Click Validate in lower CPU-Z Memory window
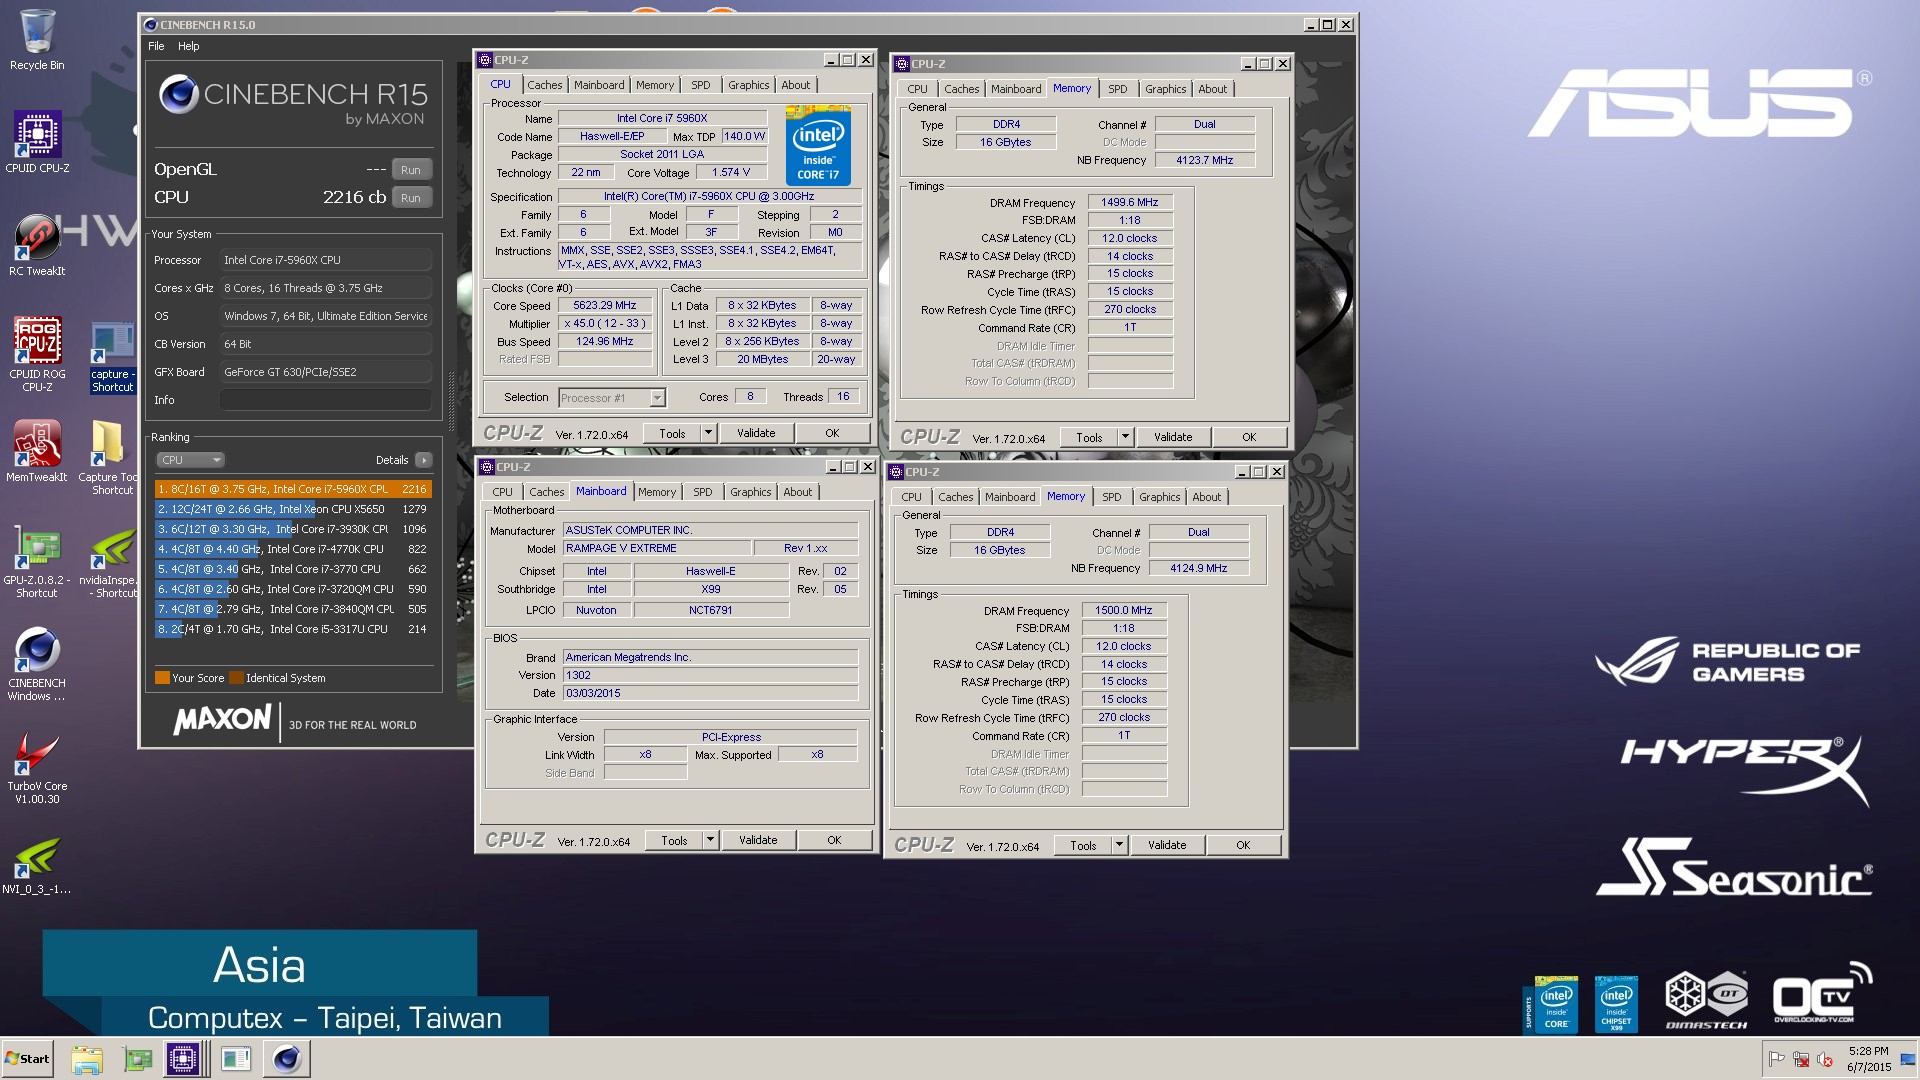The width and height of the screenshot is (1920, 1080). pos(1167,845)
